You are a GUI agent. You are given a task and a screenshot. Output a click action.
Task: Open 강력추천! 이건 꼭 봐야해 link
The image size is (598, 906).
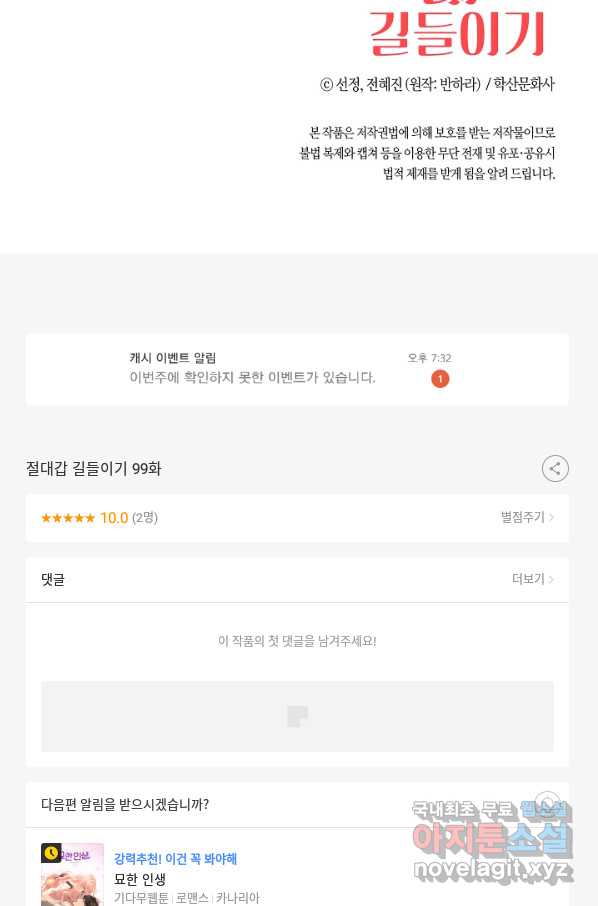pyautogui.click(x=175, y=859)
